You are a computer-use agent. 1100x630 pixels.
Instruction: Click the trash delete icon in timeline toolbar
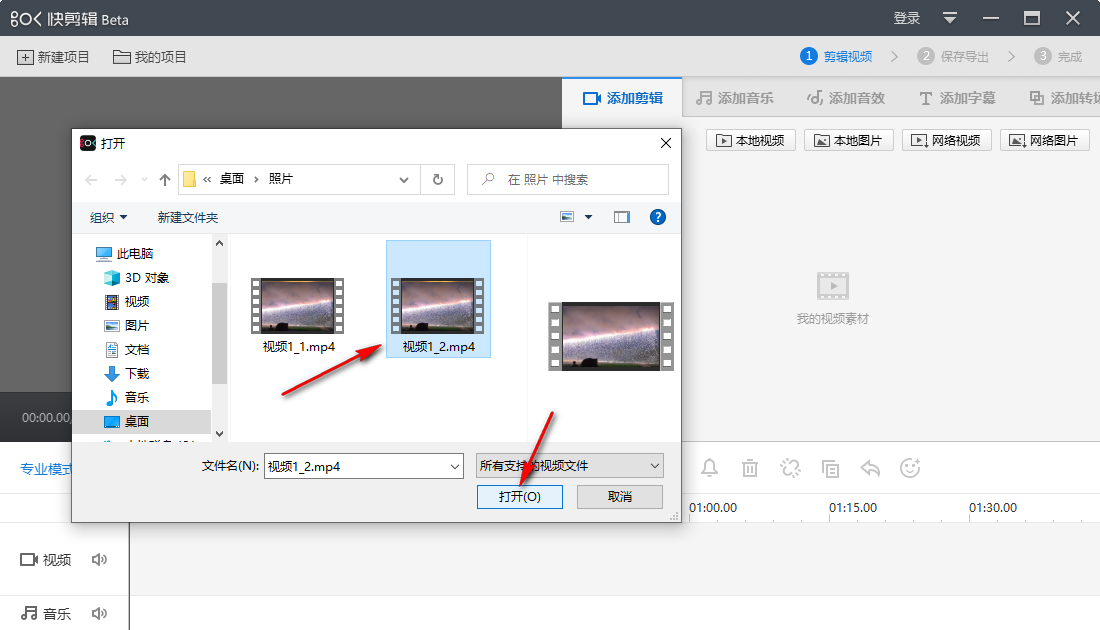coord(750,468)
